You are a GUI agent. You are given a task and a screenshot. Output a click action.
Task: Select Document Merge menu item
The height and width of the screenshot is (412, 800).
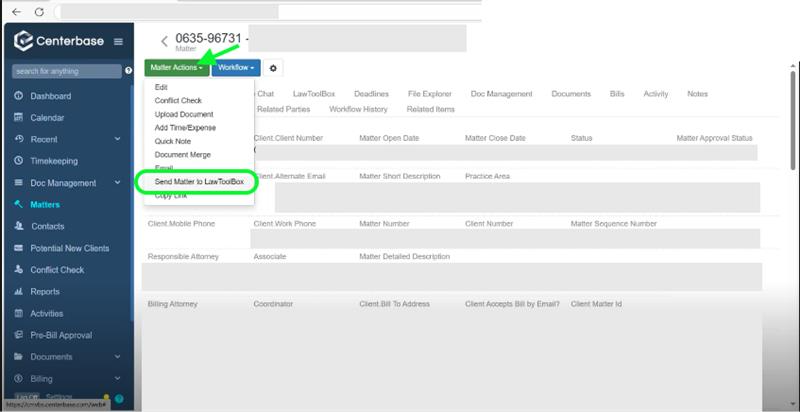(x=183, y=154)
